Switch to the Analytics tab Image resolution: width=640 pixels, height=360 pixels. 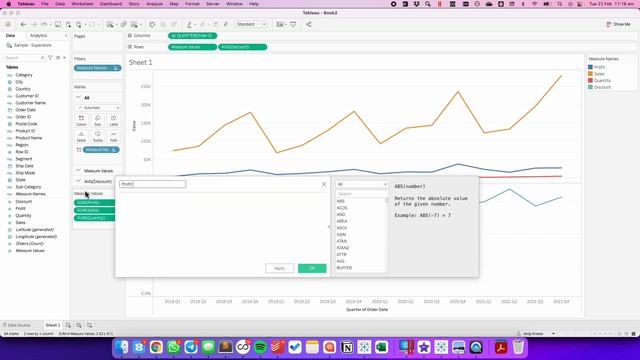pos(39,36)
